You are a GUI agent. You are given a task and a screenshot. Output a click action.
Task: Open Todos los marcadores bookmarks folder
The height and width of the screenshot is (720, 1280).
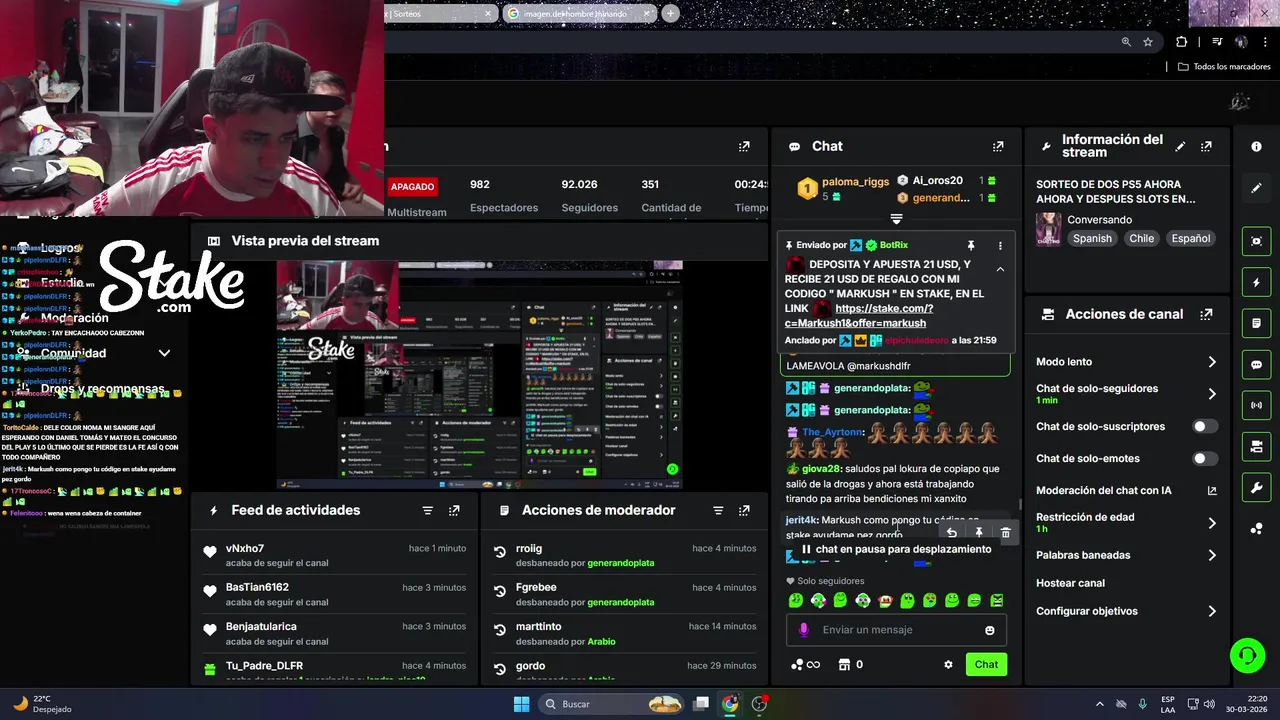tap(1224, 67)
